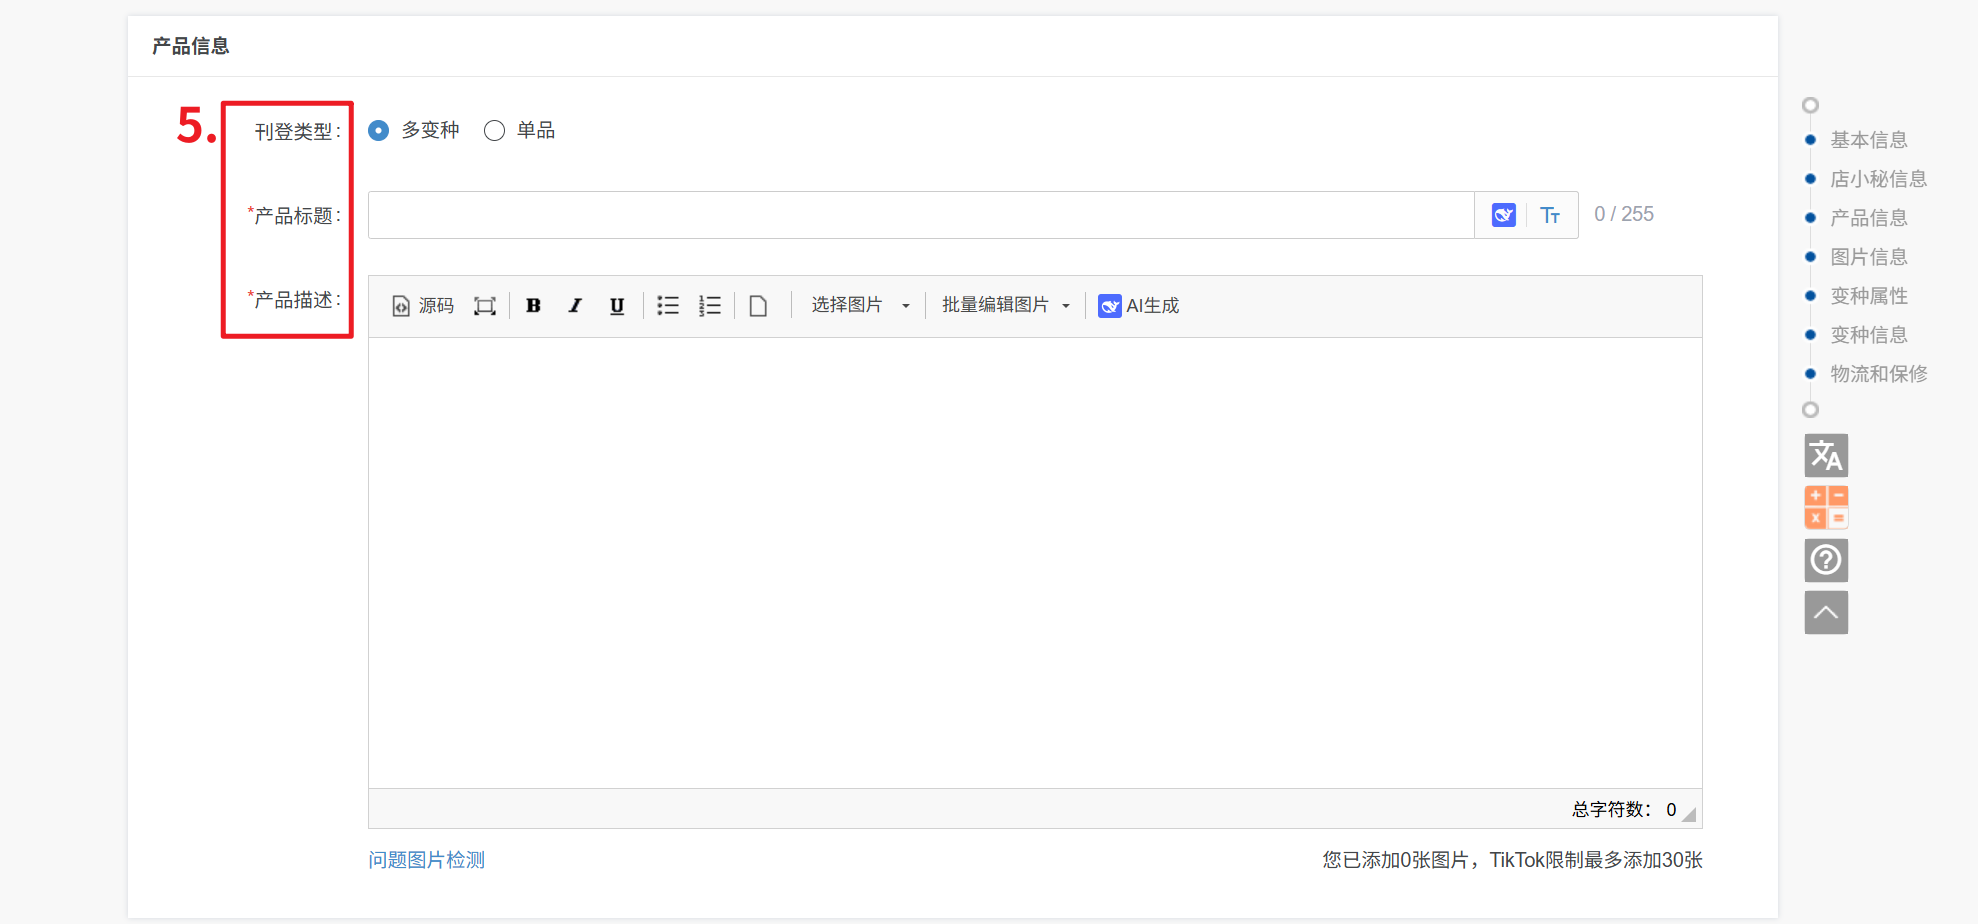Open the translate tool in sidebar
Image resolution: width=1978 pixels, height=924 pixels.
tap(1825, 456)
